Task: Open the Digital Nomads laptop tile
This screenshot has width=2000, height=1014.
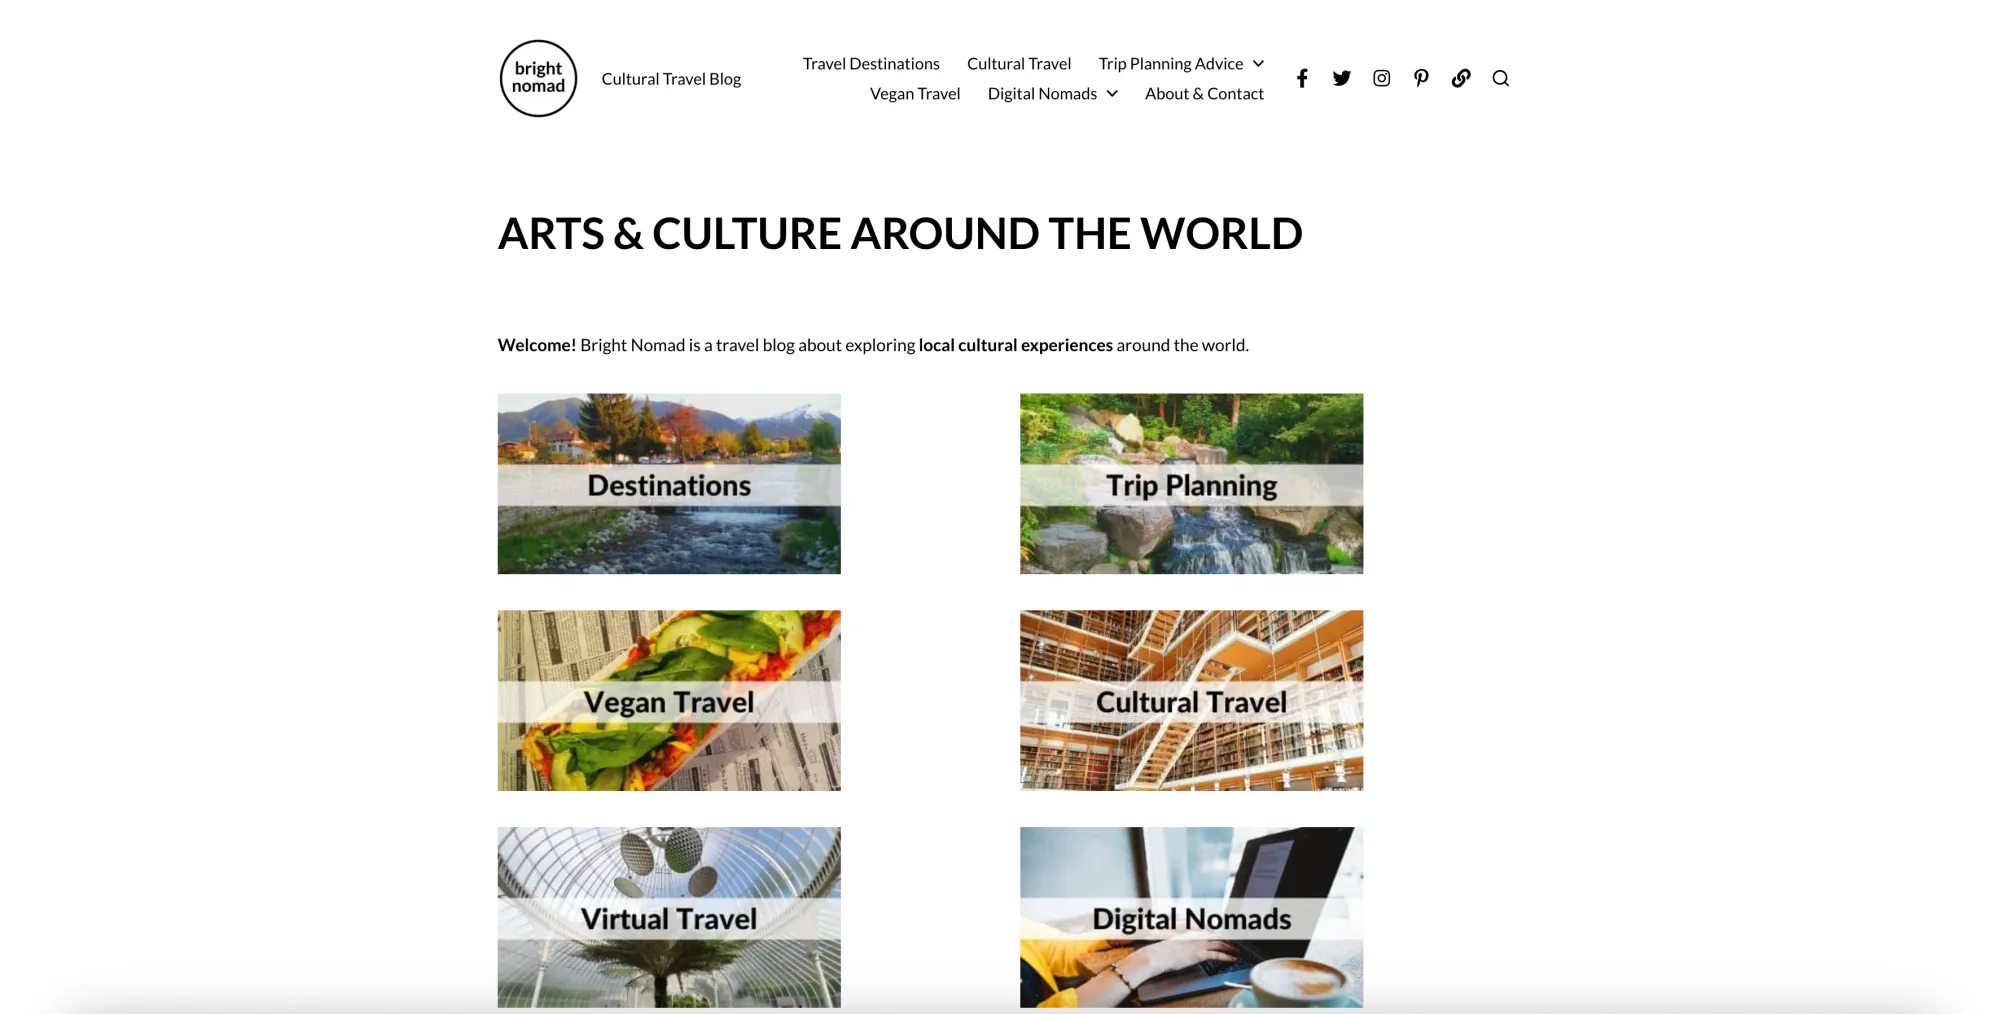Action: click(x=1191, y=917)
